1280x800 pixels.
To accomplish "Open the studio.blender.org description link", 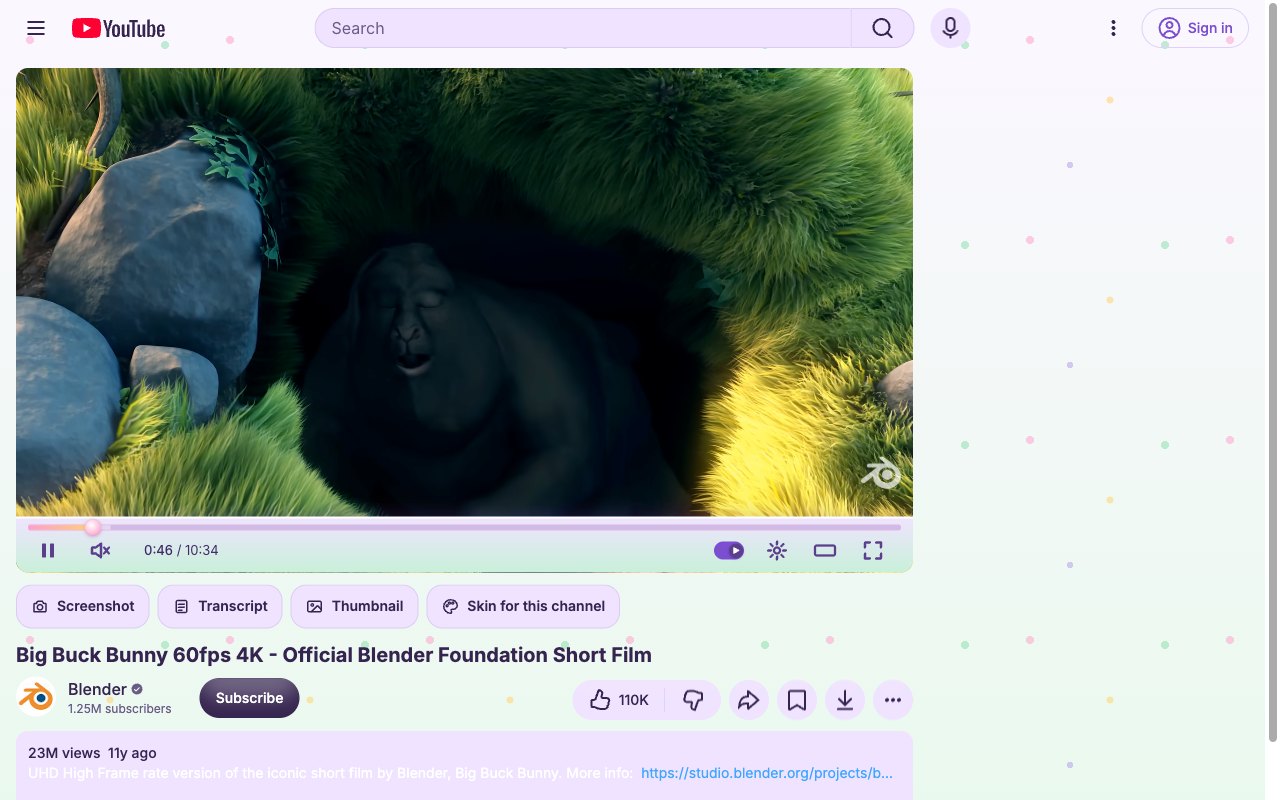I will 767,773.
